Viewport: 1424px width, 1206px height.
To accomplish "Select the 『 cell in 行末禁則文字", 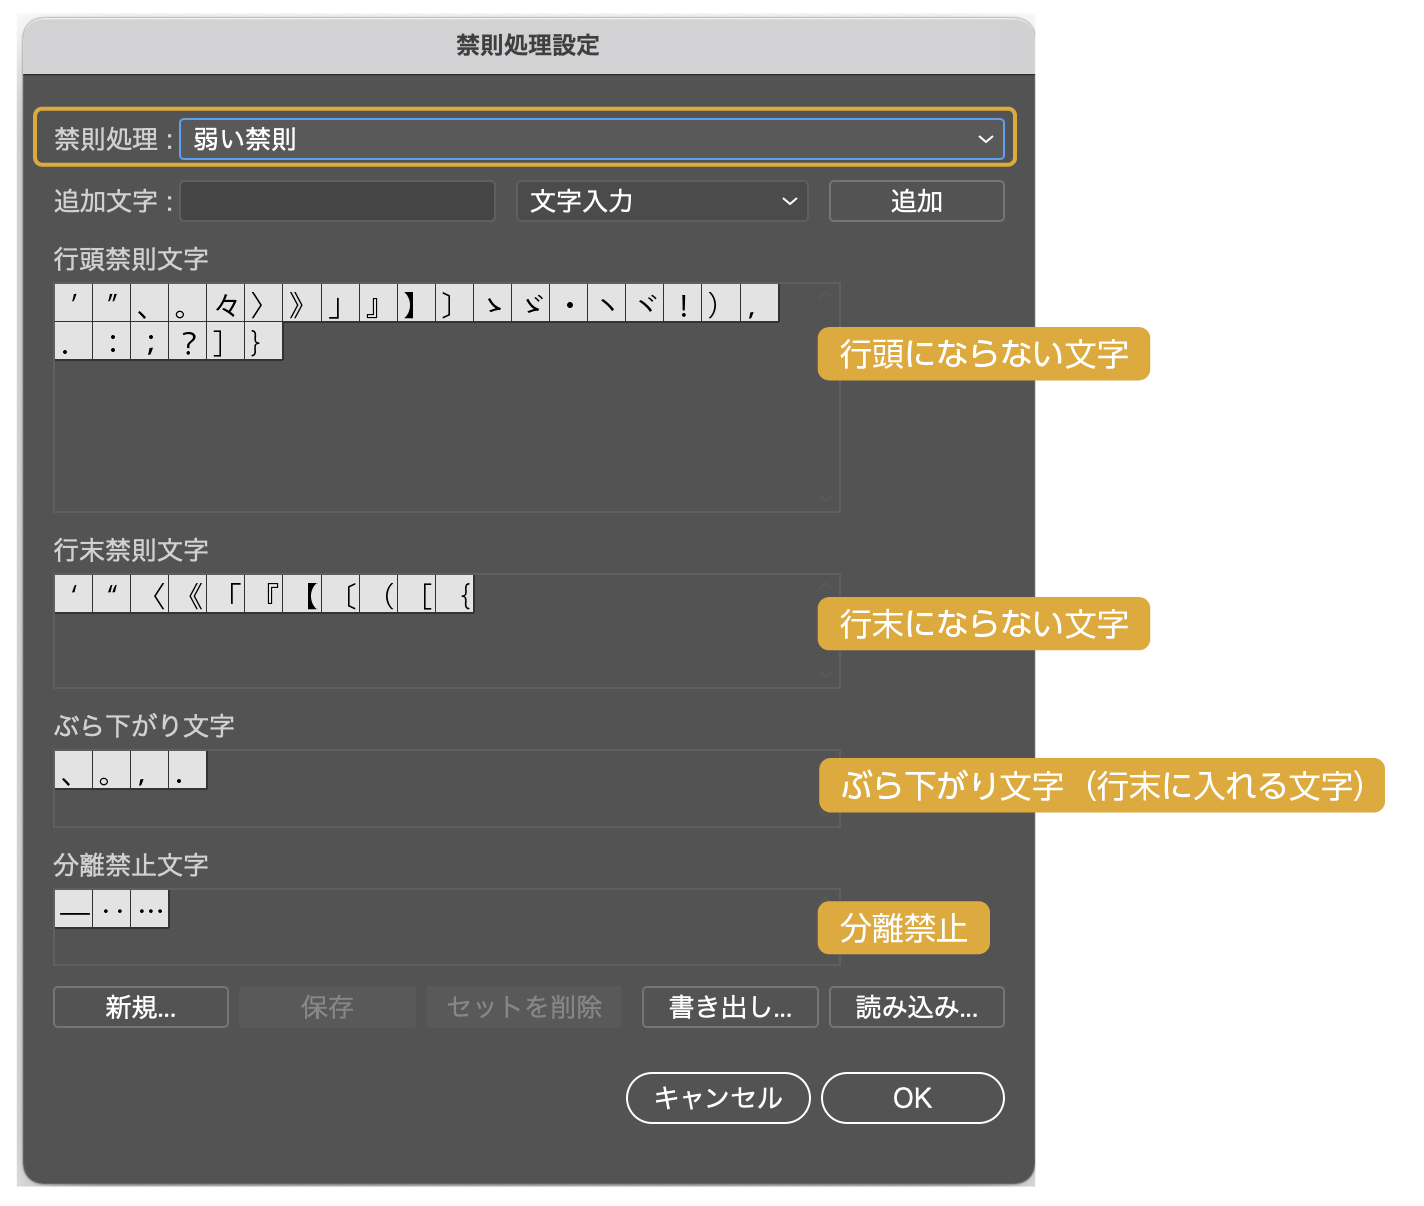I will pyautogui.click(x=264, y=594).
